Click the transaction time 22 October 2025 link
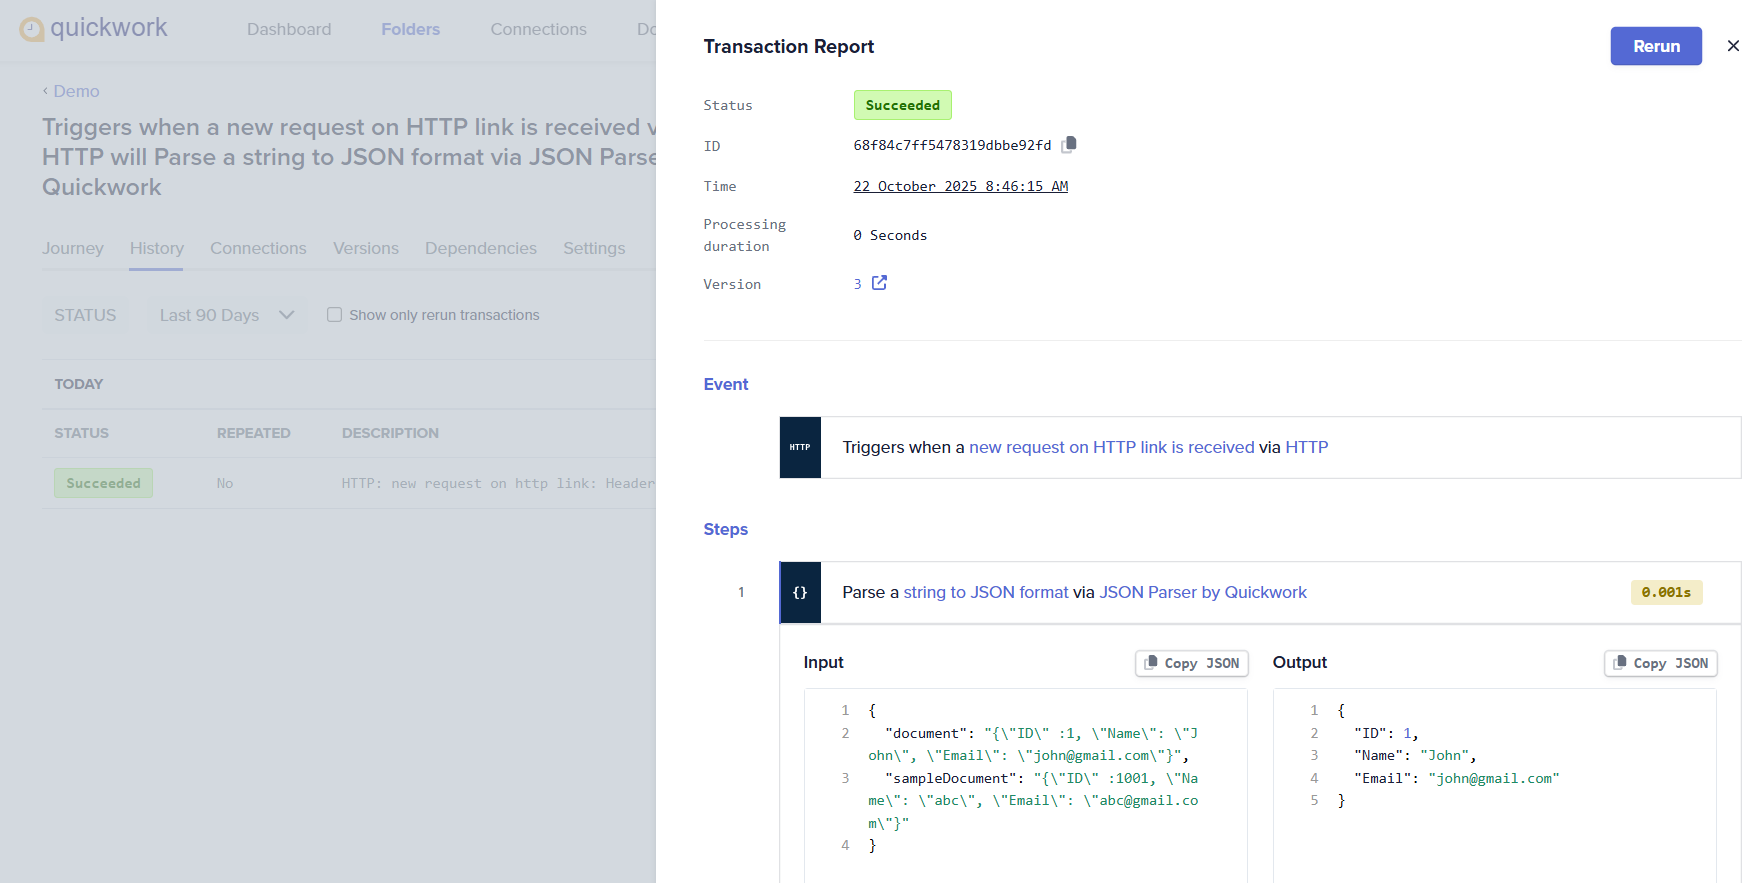1762x883 pixels. (x=961, y=186)
